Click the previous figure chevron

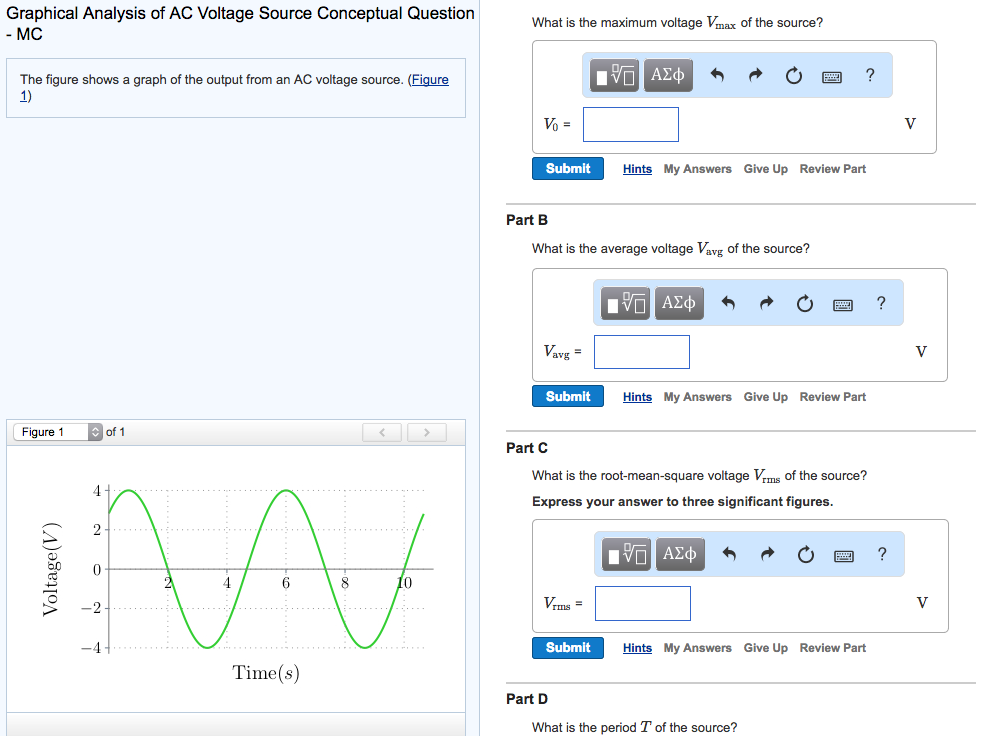pos(381,431)
